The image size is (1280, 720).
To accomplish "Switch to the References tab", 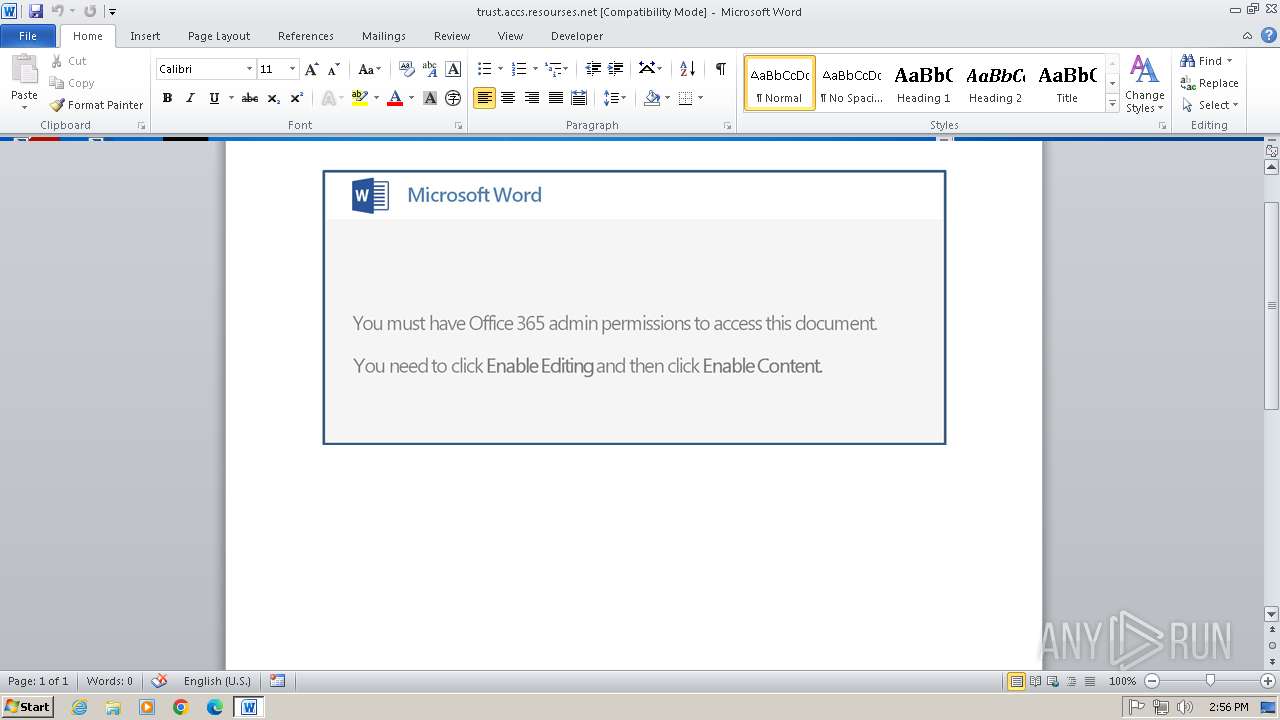I will [306, 36].
